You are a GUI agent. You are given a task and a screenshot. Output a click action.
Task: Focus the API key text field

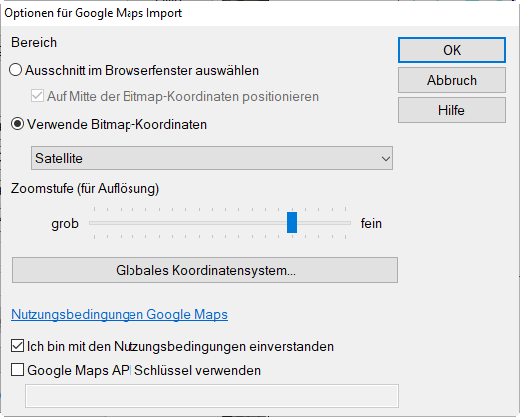coord(212,396)
